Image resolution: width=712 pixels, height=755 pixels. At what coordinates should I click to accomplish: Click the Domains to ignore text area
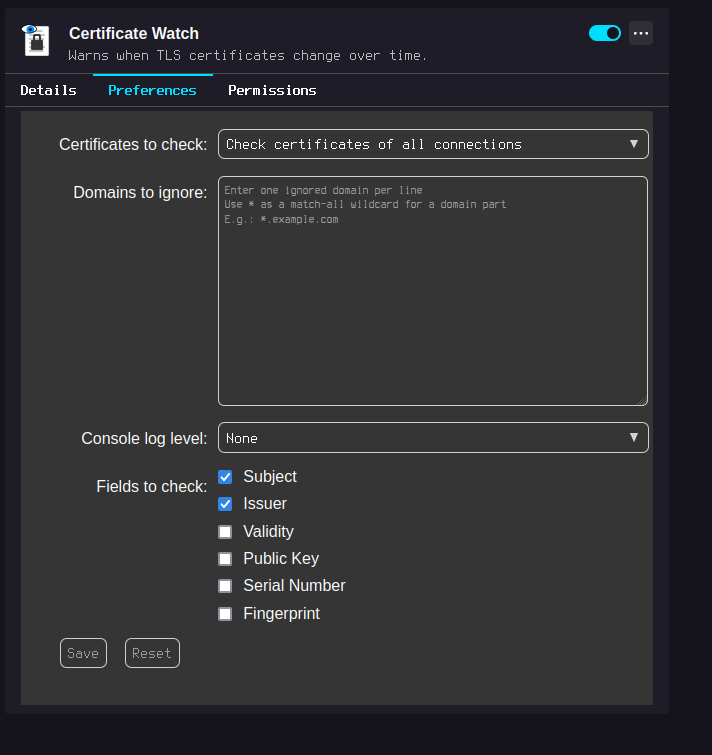tap(432, 290)
